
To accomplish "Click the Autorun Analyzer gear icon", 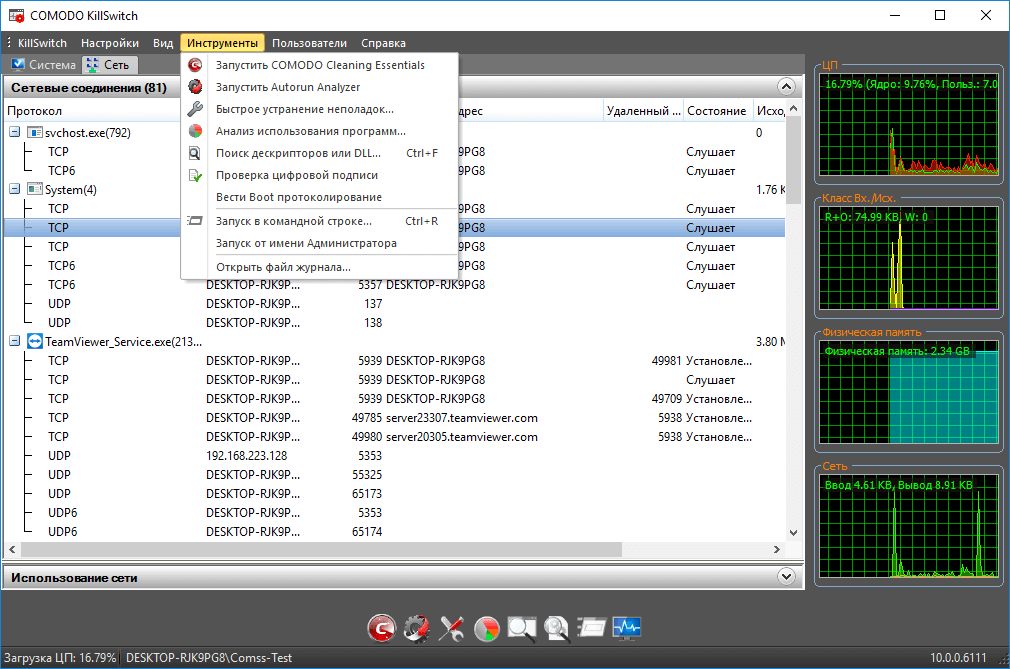I will click(416, 628).
